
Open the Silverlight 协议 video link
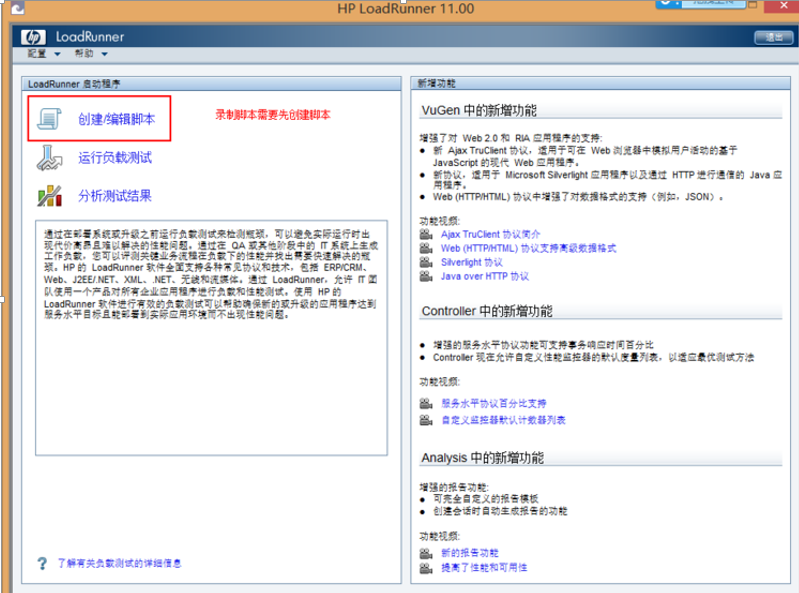pos(471,262)
